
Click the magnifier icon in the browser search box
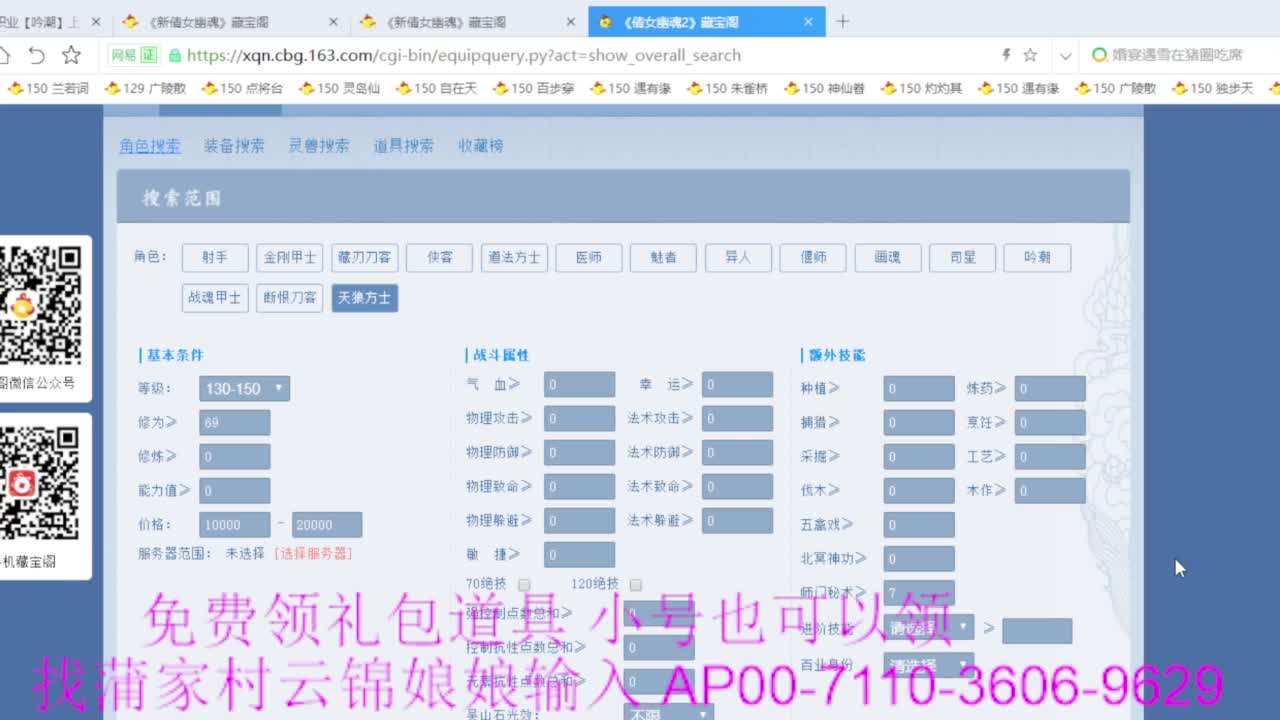pyautogui.click(x=1098, y=55)
